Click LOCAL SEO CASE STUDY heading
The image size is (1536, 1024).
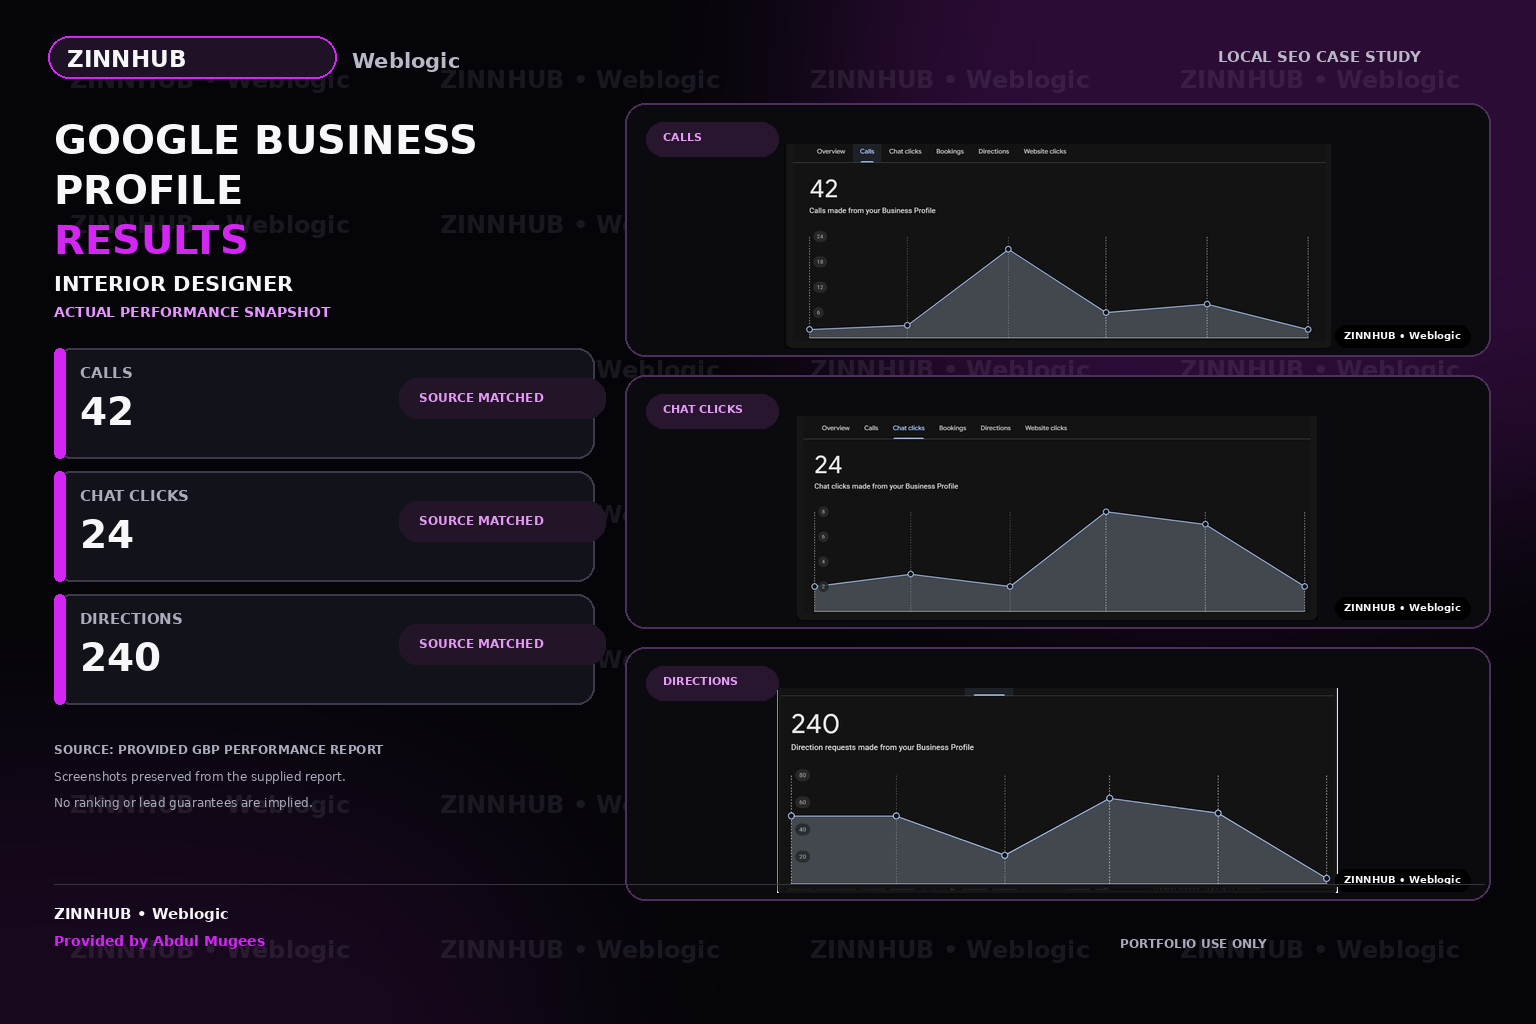1319,57
